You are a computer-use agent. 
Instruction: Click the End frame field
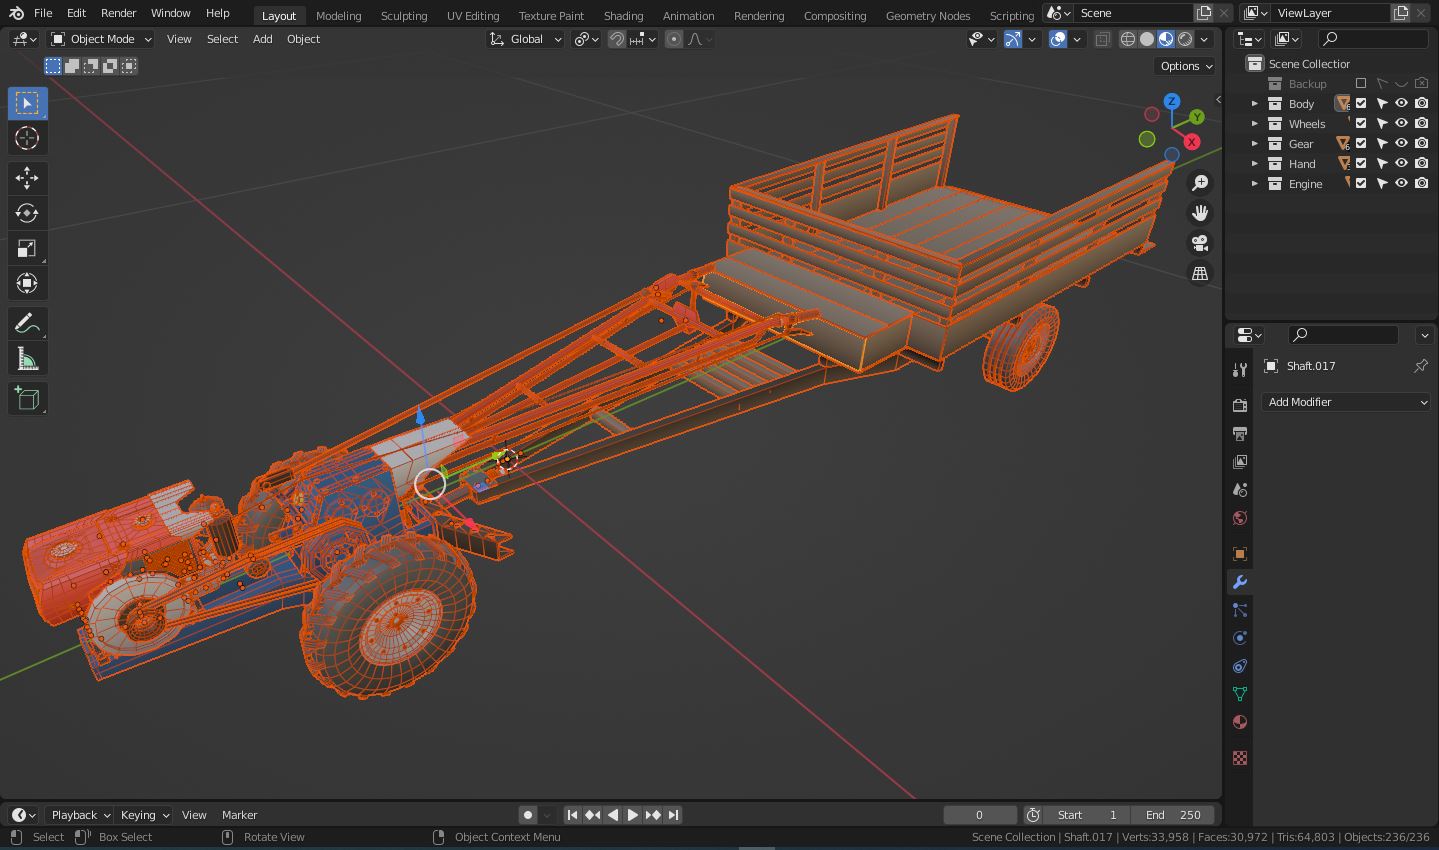click(x=1175, y=815)
